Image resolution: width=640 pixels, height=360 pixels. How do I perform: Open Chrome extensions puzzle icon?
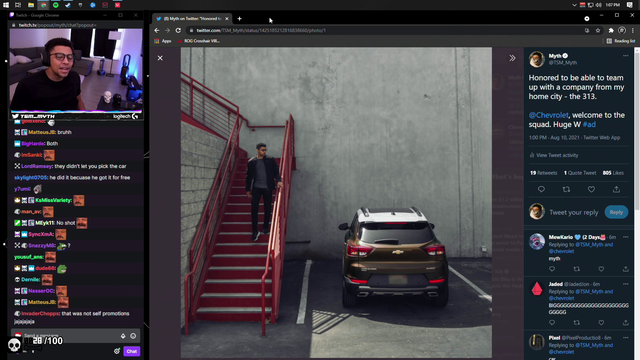pyautogui.click(x=611, y=30)
